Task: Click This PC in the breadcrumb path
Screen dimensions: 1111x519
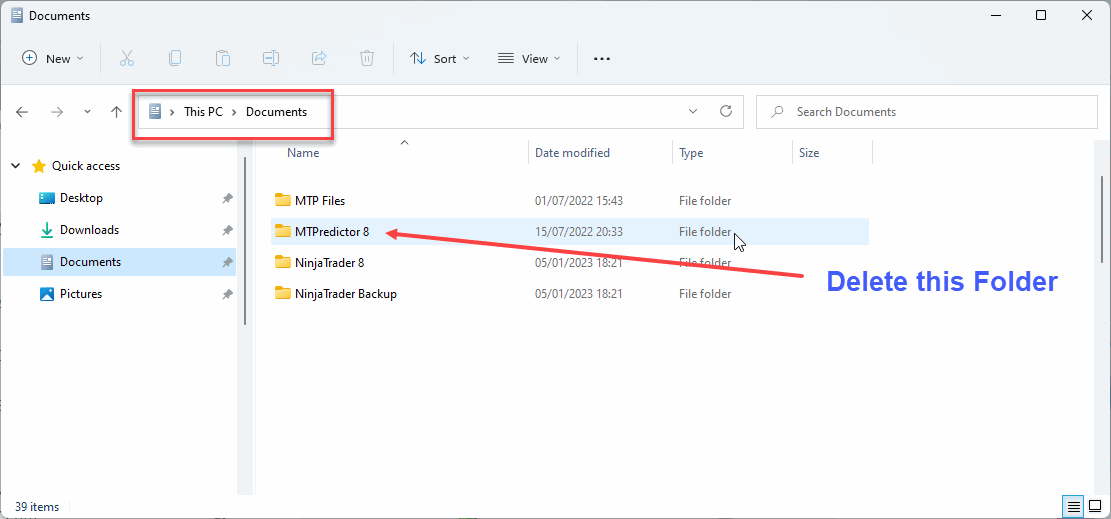Action: click(x=203, y=112)
